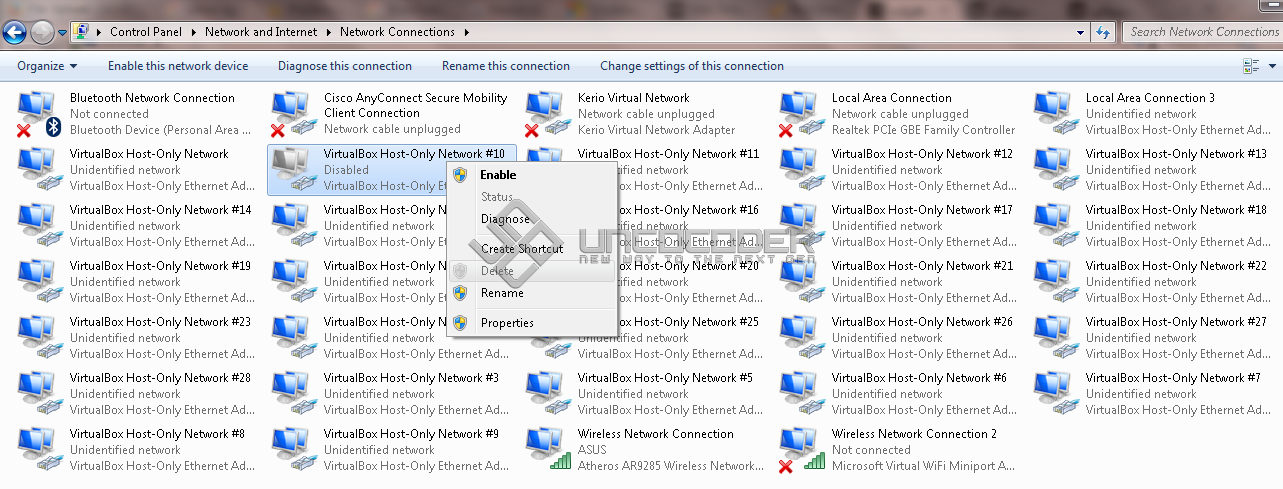Select Kerio Virtual Network icon
The image size is (1283, 489).
[x=547, y=114]
